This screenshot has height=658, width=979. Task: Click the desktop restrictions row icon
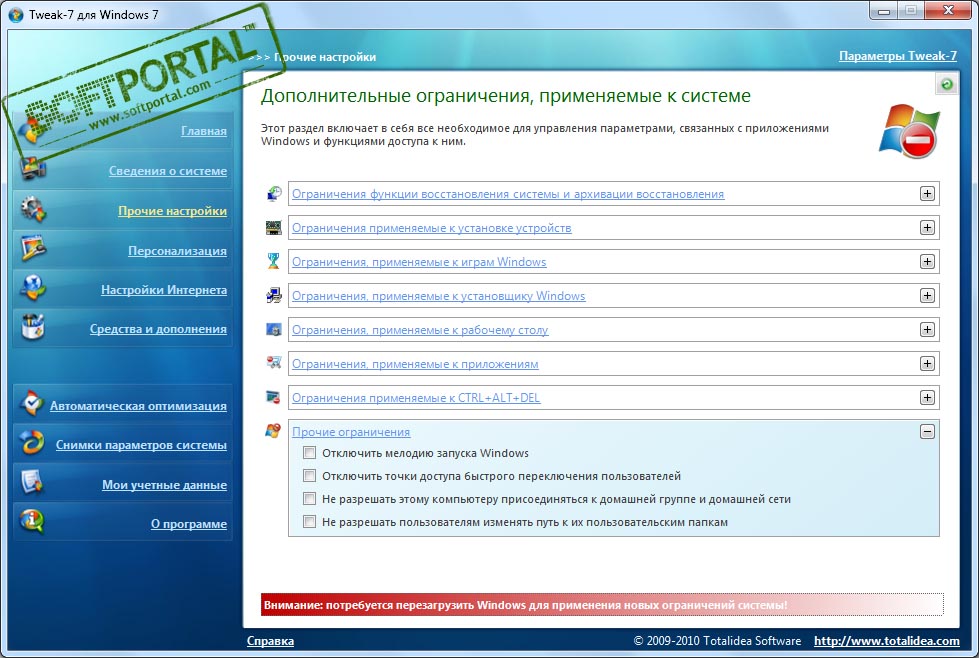[273, 330]
